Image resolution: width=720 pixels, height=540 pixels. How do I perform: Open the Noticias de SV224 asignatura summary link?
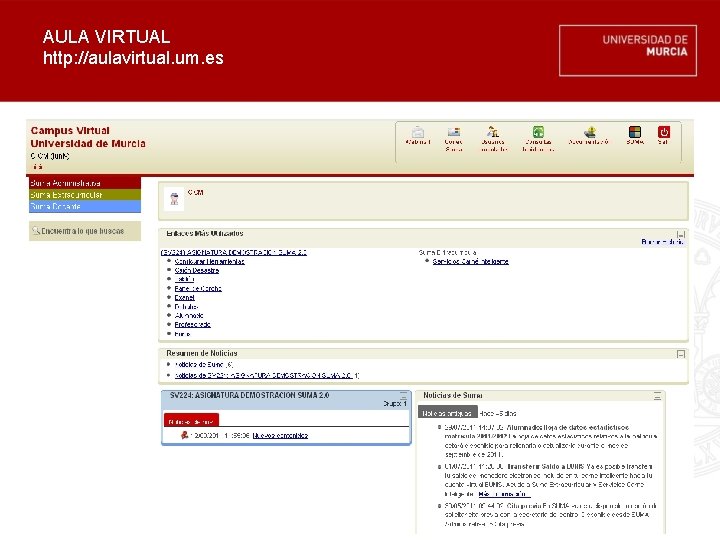pyautogui.click(x=264, y=375)
